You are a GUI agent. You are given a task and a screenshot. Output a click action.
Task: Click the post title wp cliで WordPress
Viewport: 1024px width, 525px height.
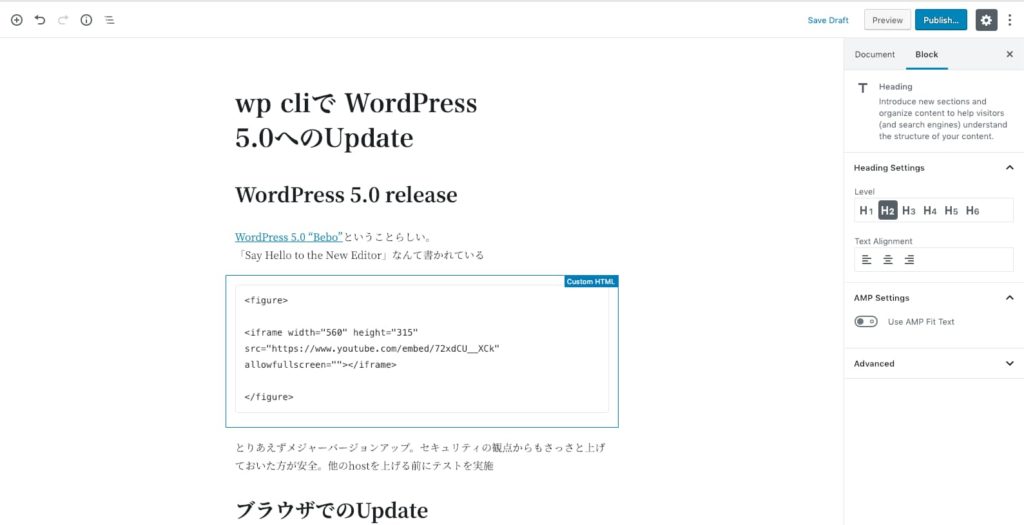tap(356, 121)
